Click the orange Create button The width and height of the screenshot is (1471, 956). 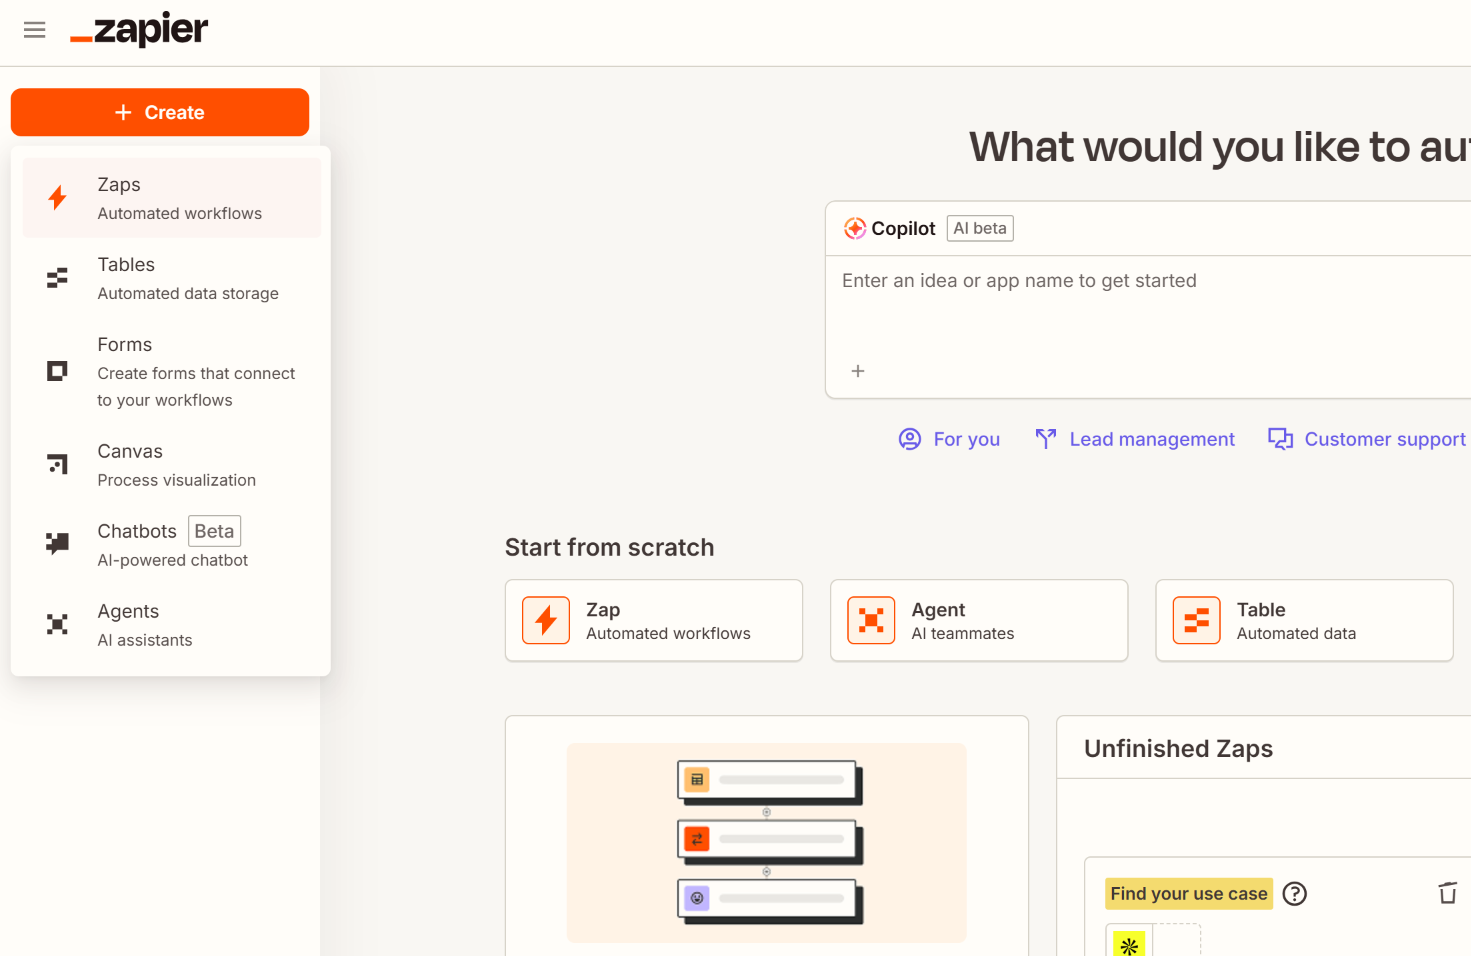click(160, 112)
